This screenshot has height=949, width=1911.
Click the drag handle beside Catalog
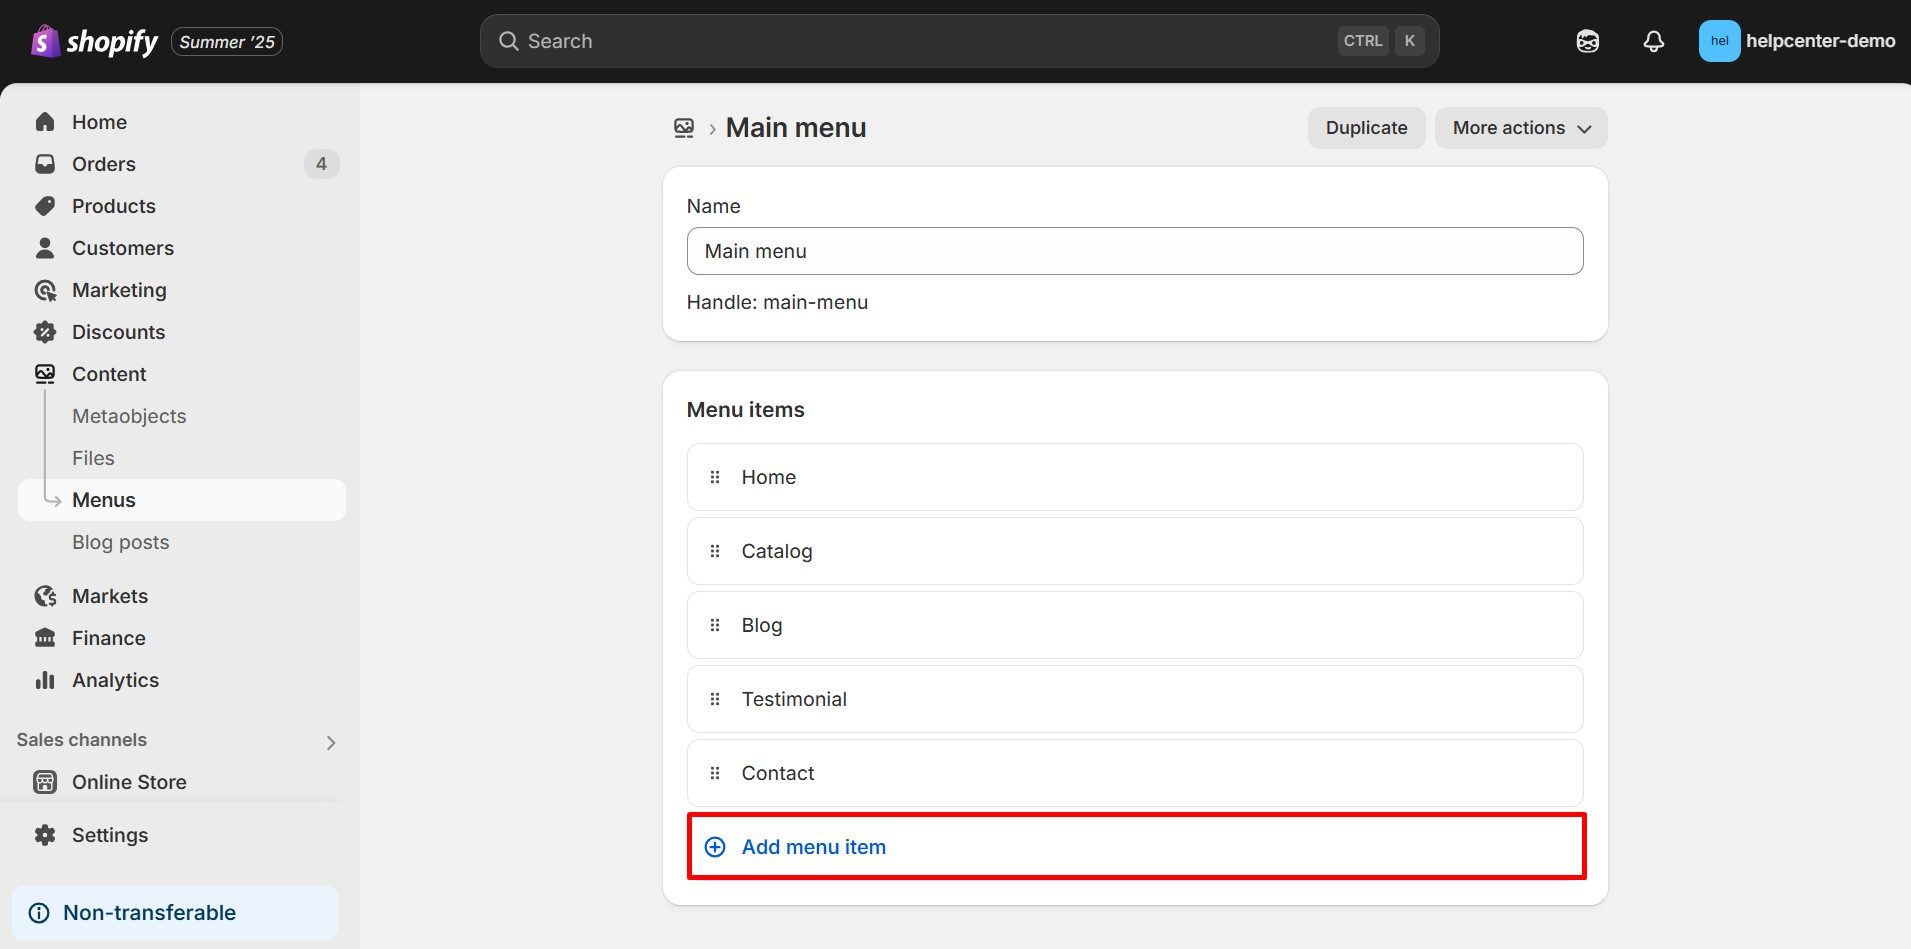(x=715, y=551)
